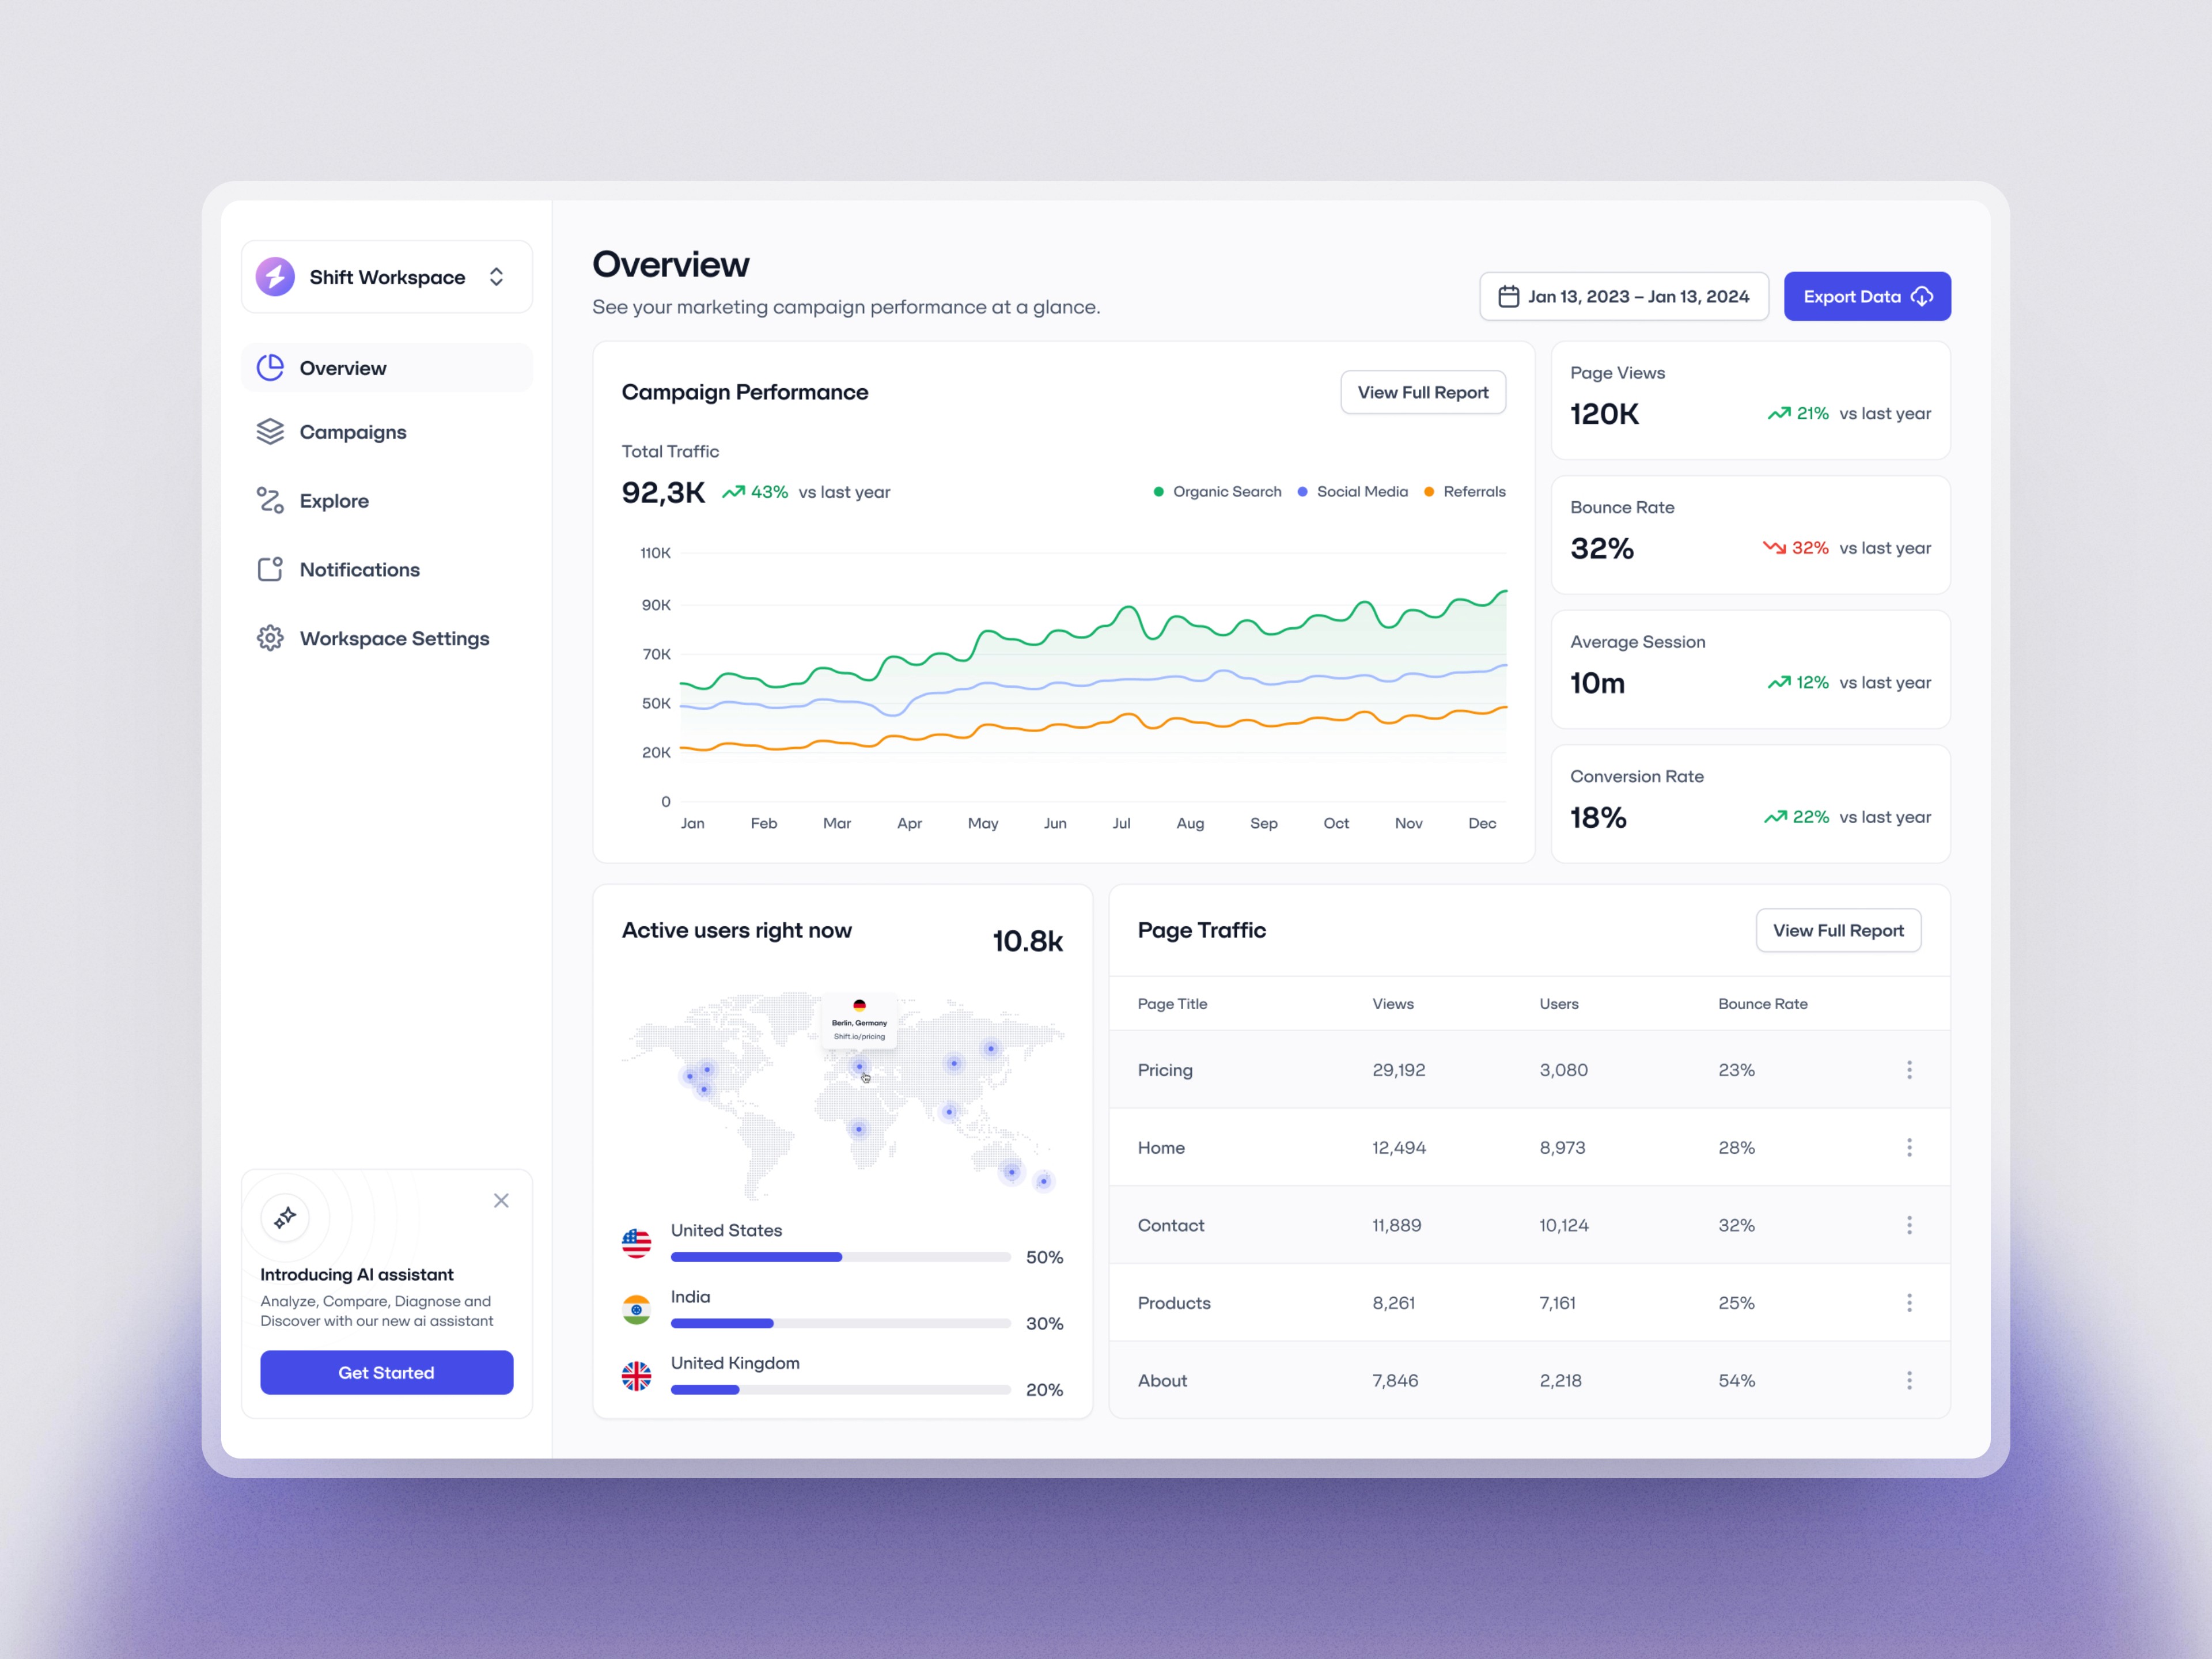The width and height of the screenshot is (2212, 1659).
Task: Click the Notifications icon in sidebar
Action: [270, 569]
